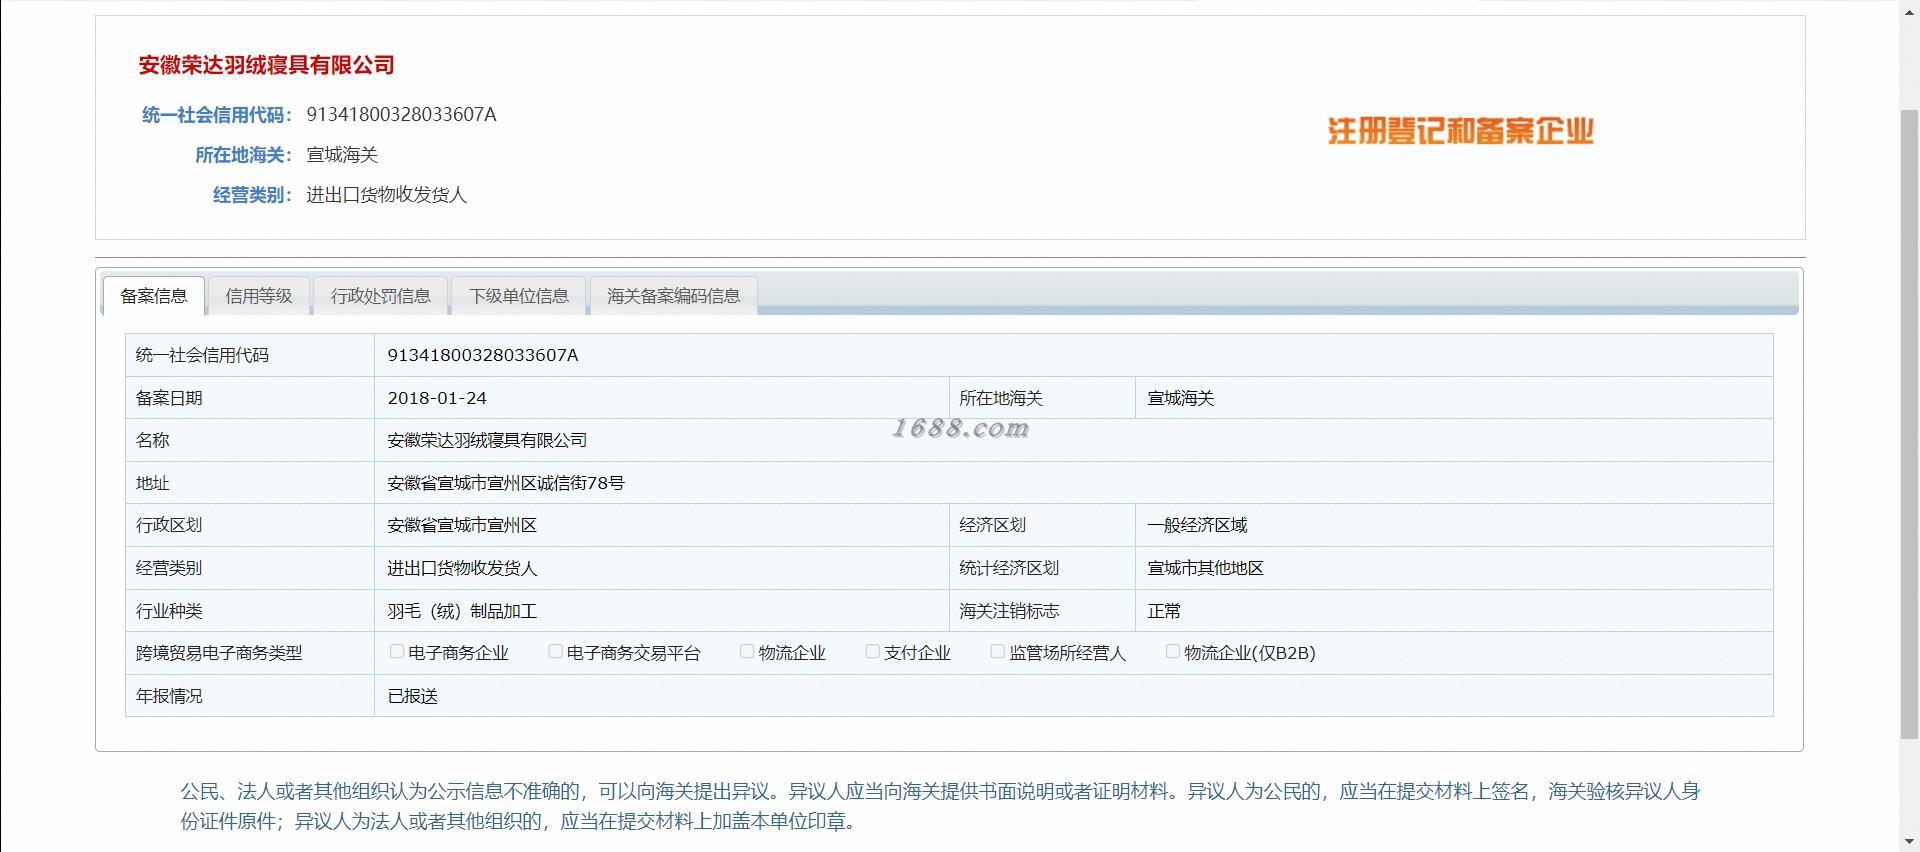
Task: Click 进出口货物收发货人 in the header section
Action: pos(386,195)
